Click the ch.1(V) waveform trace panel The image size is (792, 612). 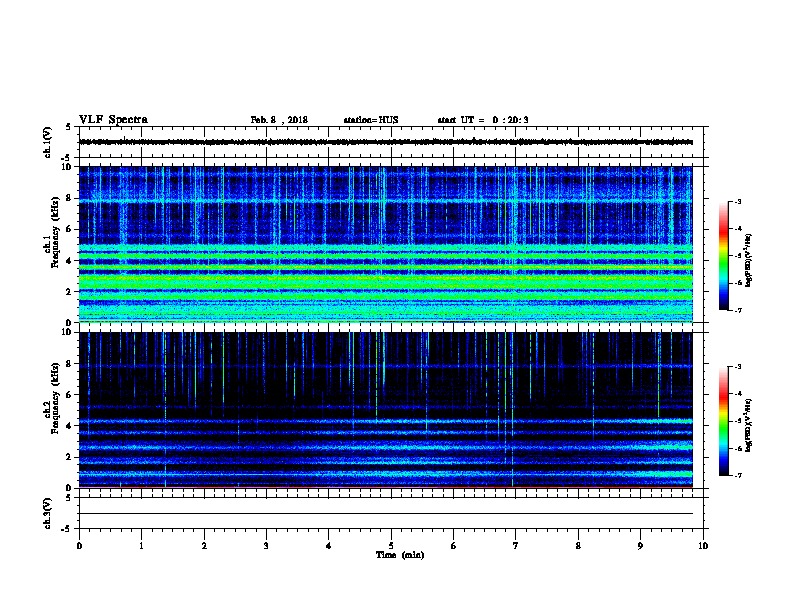point(391,142)
